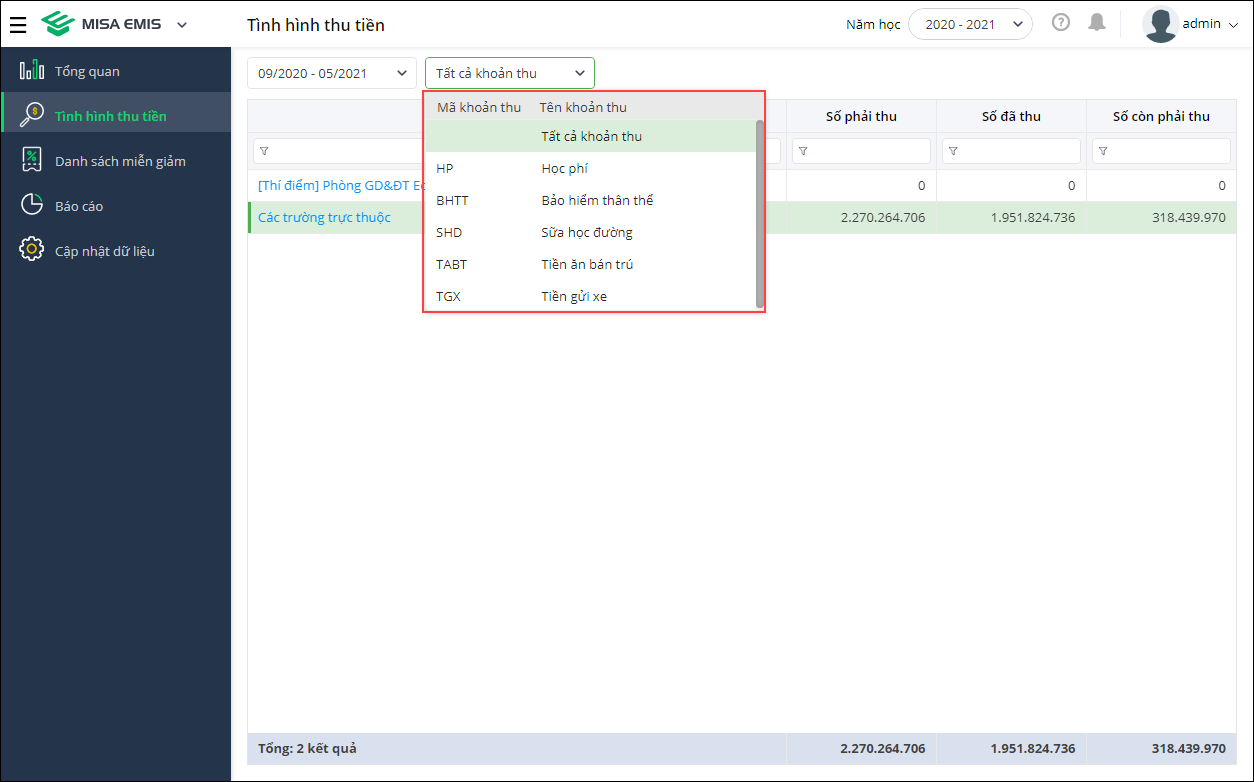
Task: Choose the Tiền ăn bán trú option
Action: tap(590, 264)
